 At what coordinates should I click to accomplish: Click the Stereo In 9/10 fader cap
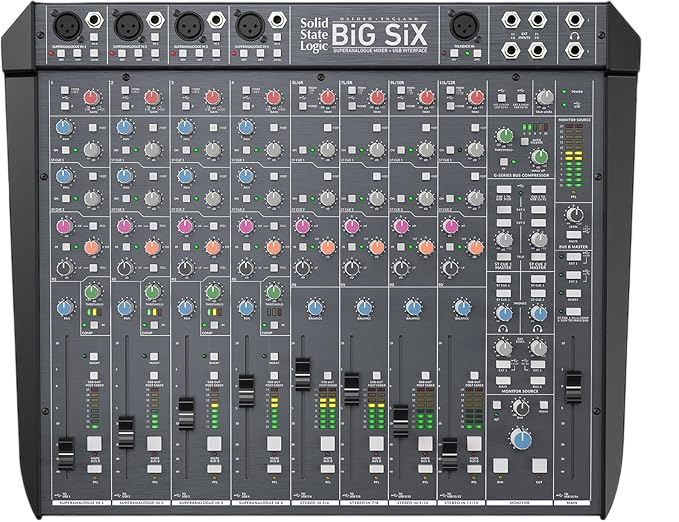(x=401, y=420)
